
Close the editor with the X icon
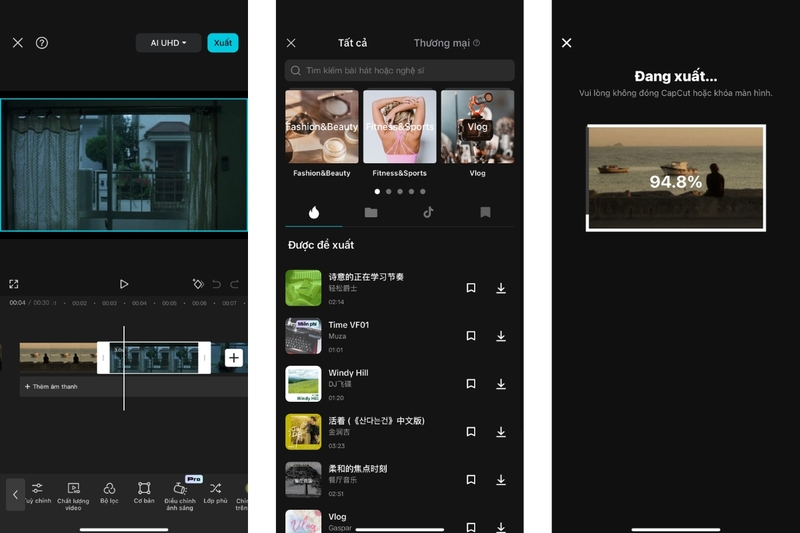(x=18, y=43)
